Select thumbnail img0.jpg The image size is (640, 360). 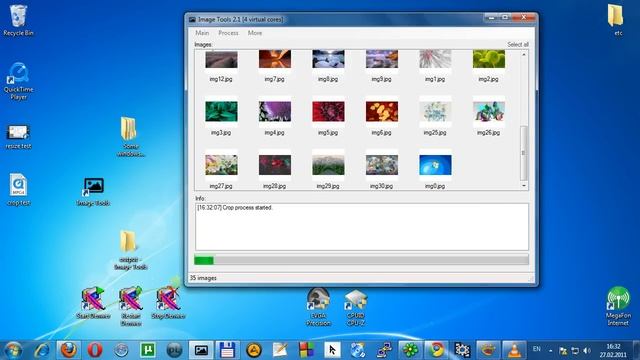[435, 170]
